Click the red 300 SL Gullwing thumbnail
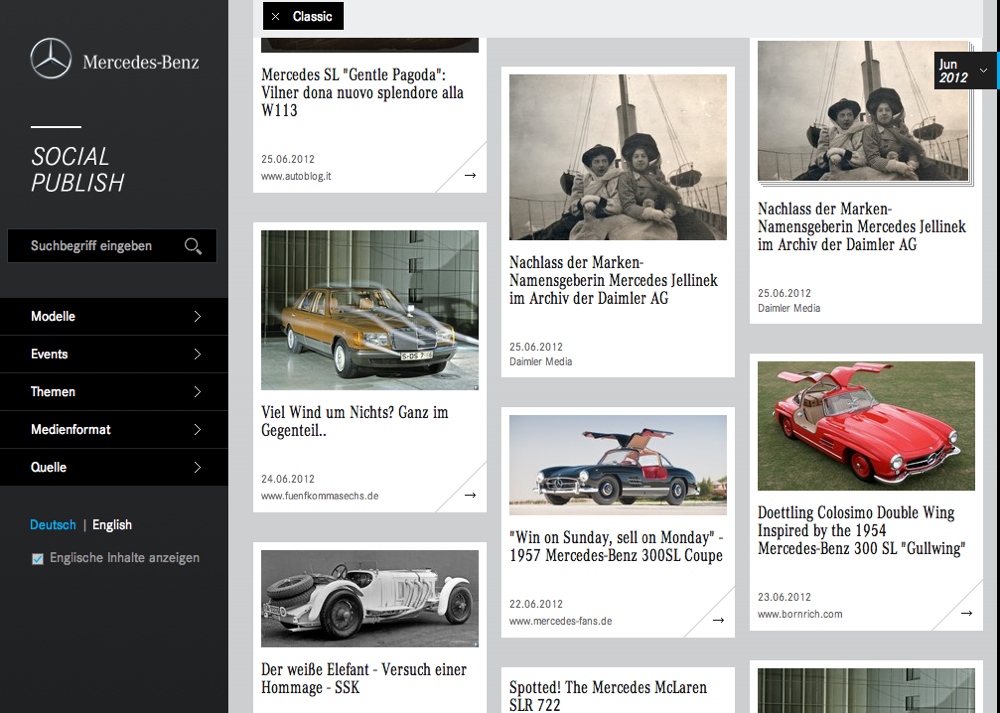The width and height of the screenshot is (1000, 713). click(866, 426)
